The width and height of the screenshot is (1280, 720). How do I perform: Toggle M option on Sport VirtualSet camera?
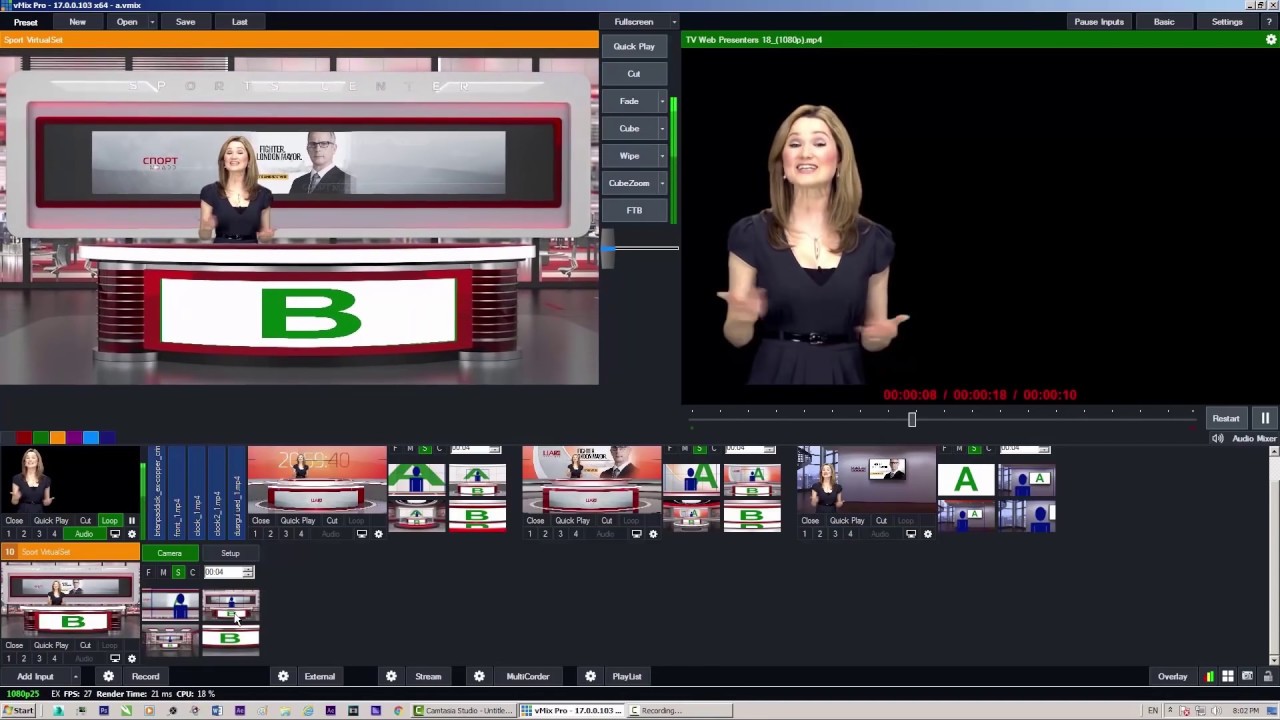point(163,572)
